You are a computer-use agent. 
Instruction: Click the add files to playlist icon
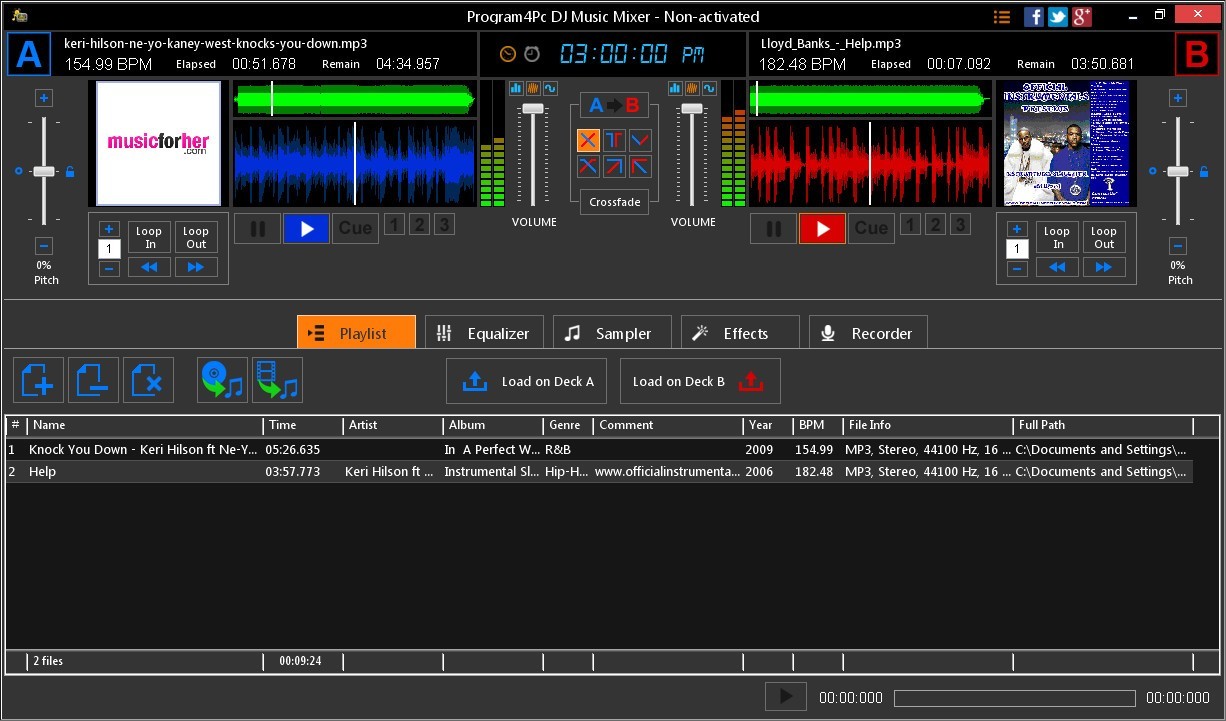click(38, 380)
